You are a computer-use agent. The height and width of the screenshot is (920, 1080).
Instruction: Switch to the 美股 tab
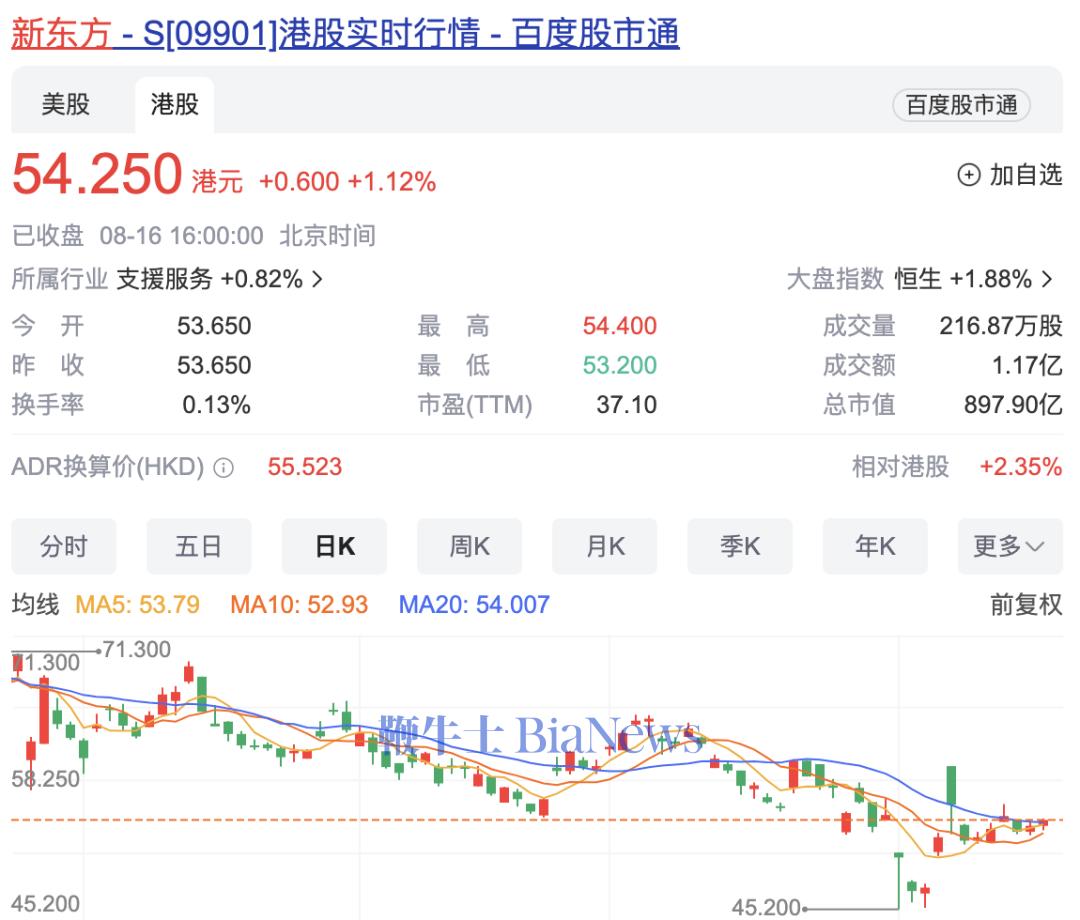65,105
